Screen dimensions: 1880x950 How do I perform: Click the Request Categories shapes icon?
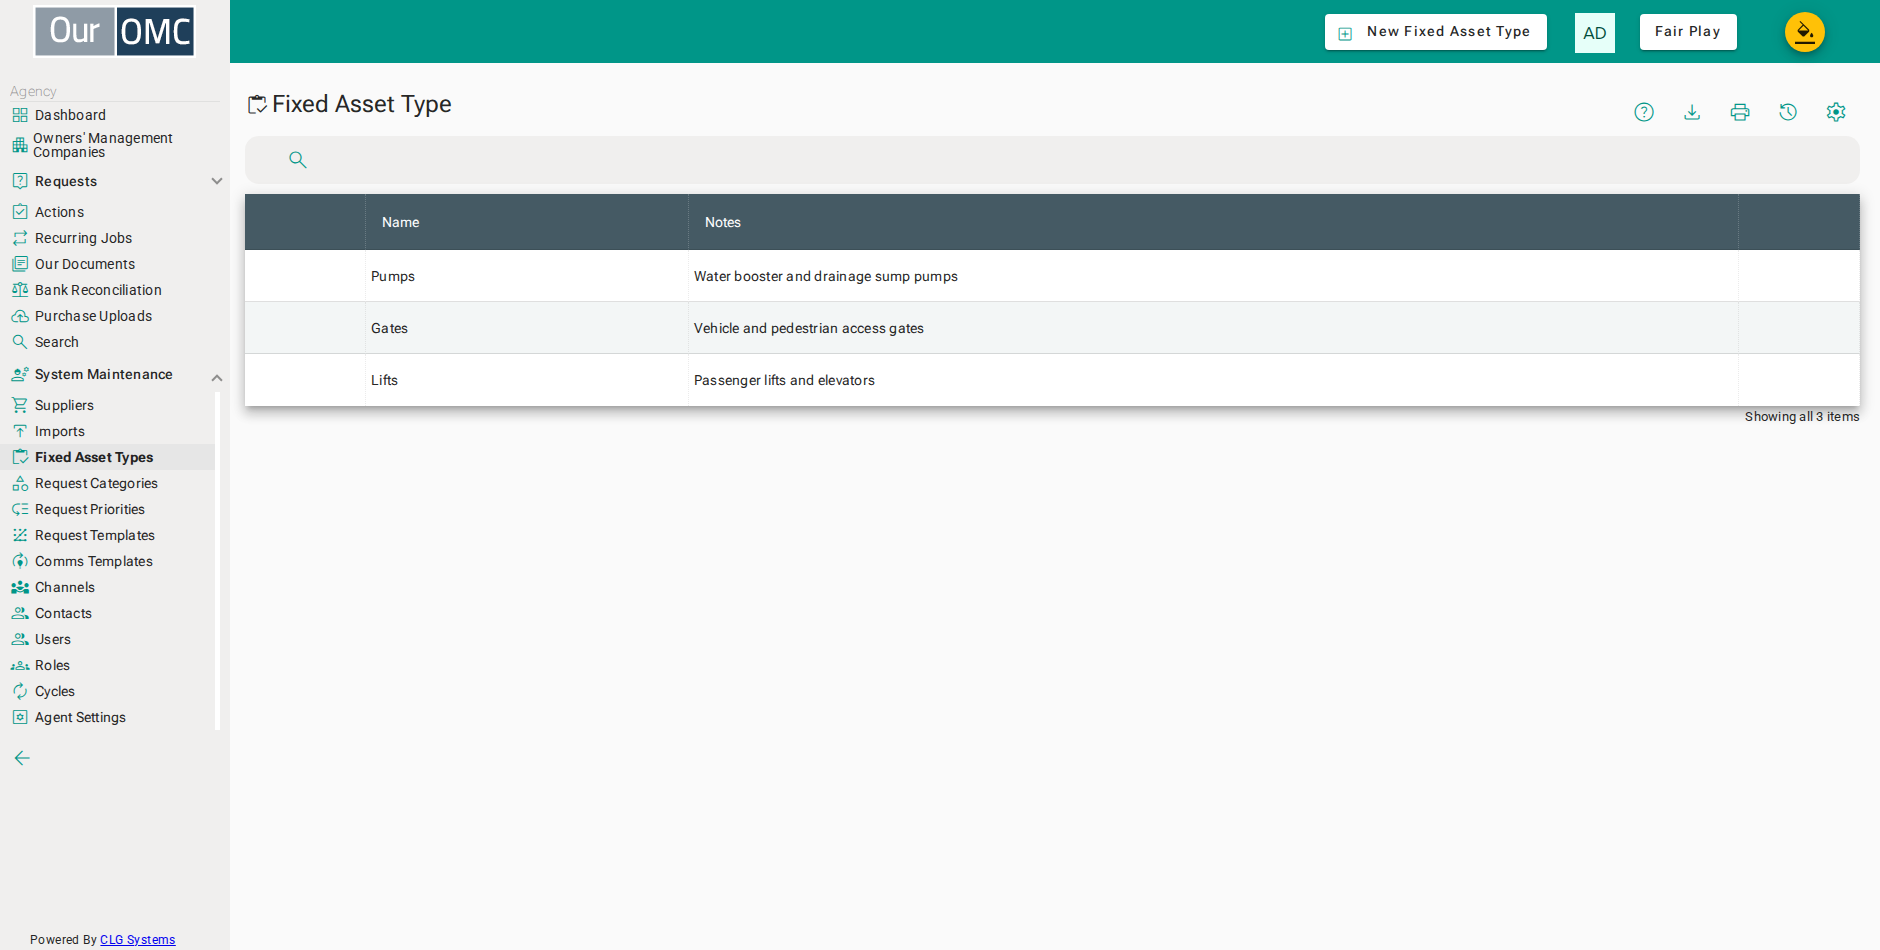[x=20, y=483]
